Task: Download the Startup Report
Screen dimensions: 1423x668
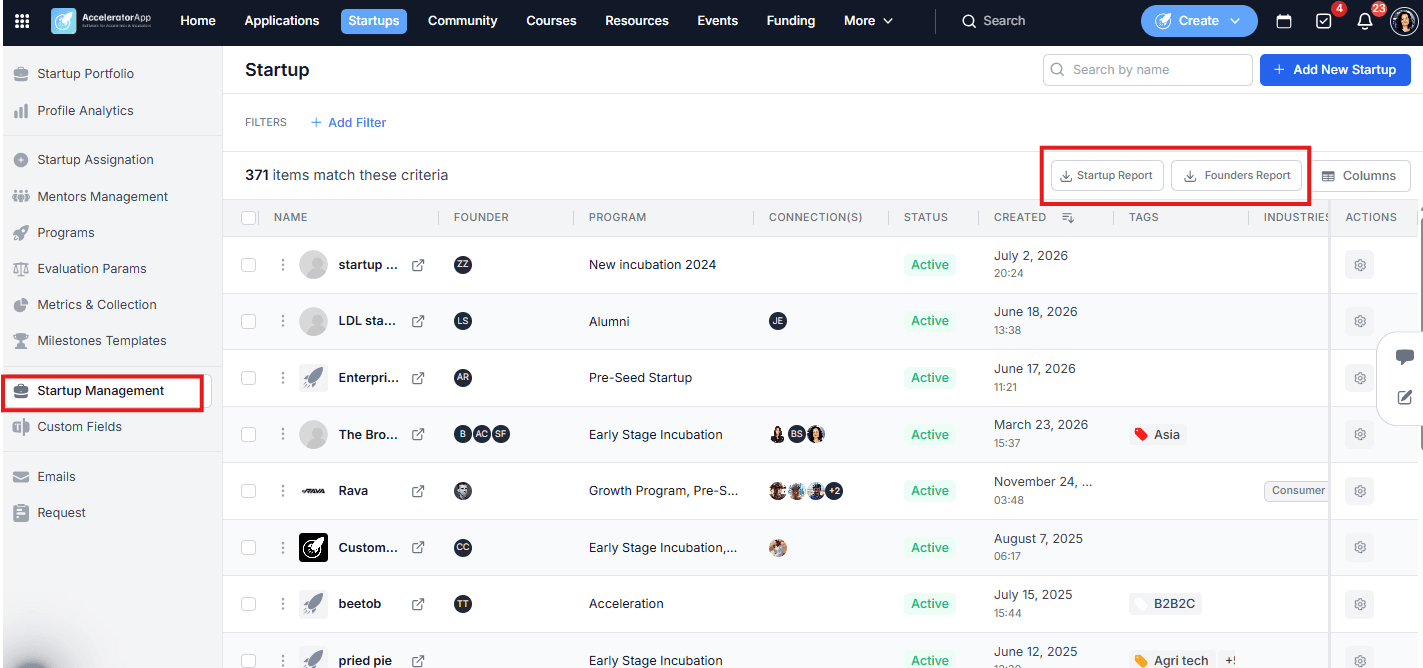Action: click(x=1107, y=176)
